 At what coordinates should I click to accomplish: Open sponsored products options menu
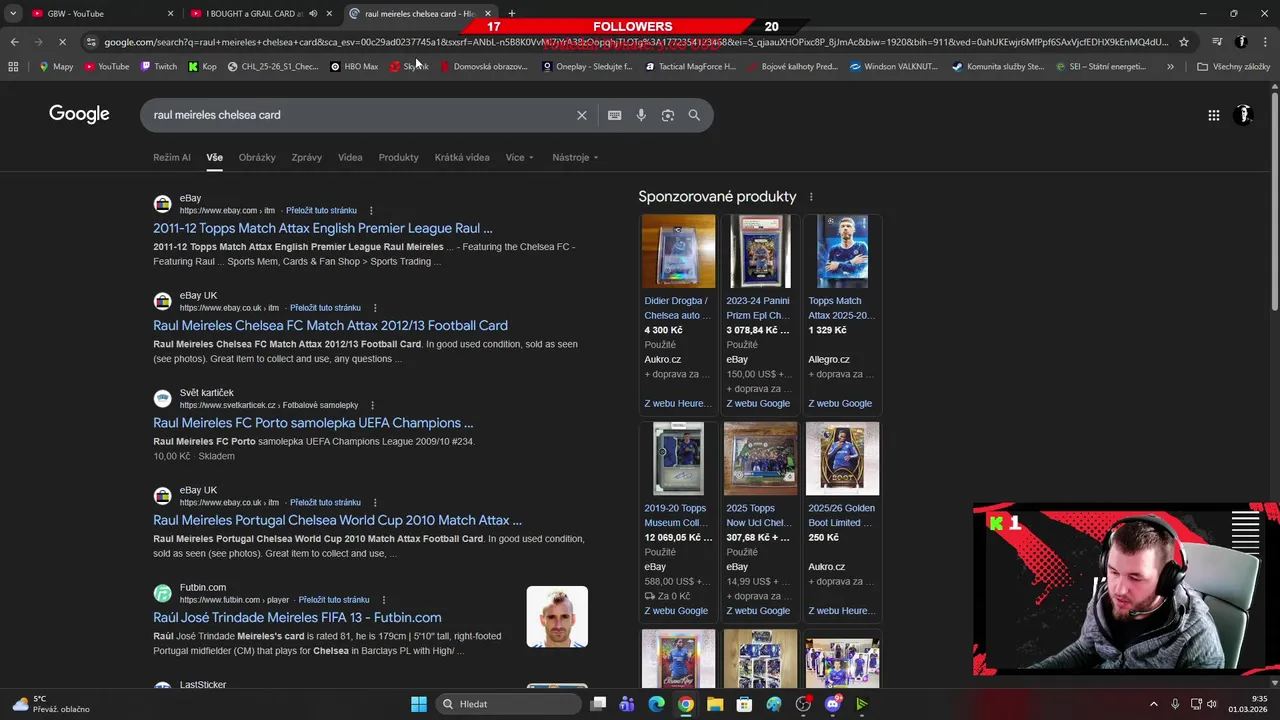(811, 197)
